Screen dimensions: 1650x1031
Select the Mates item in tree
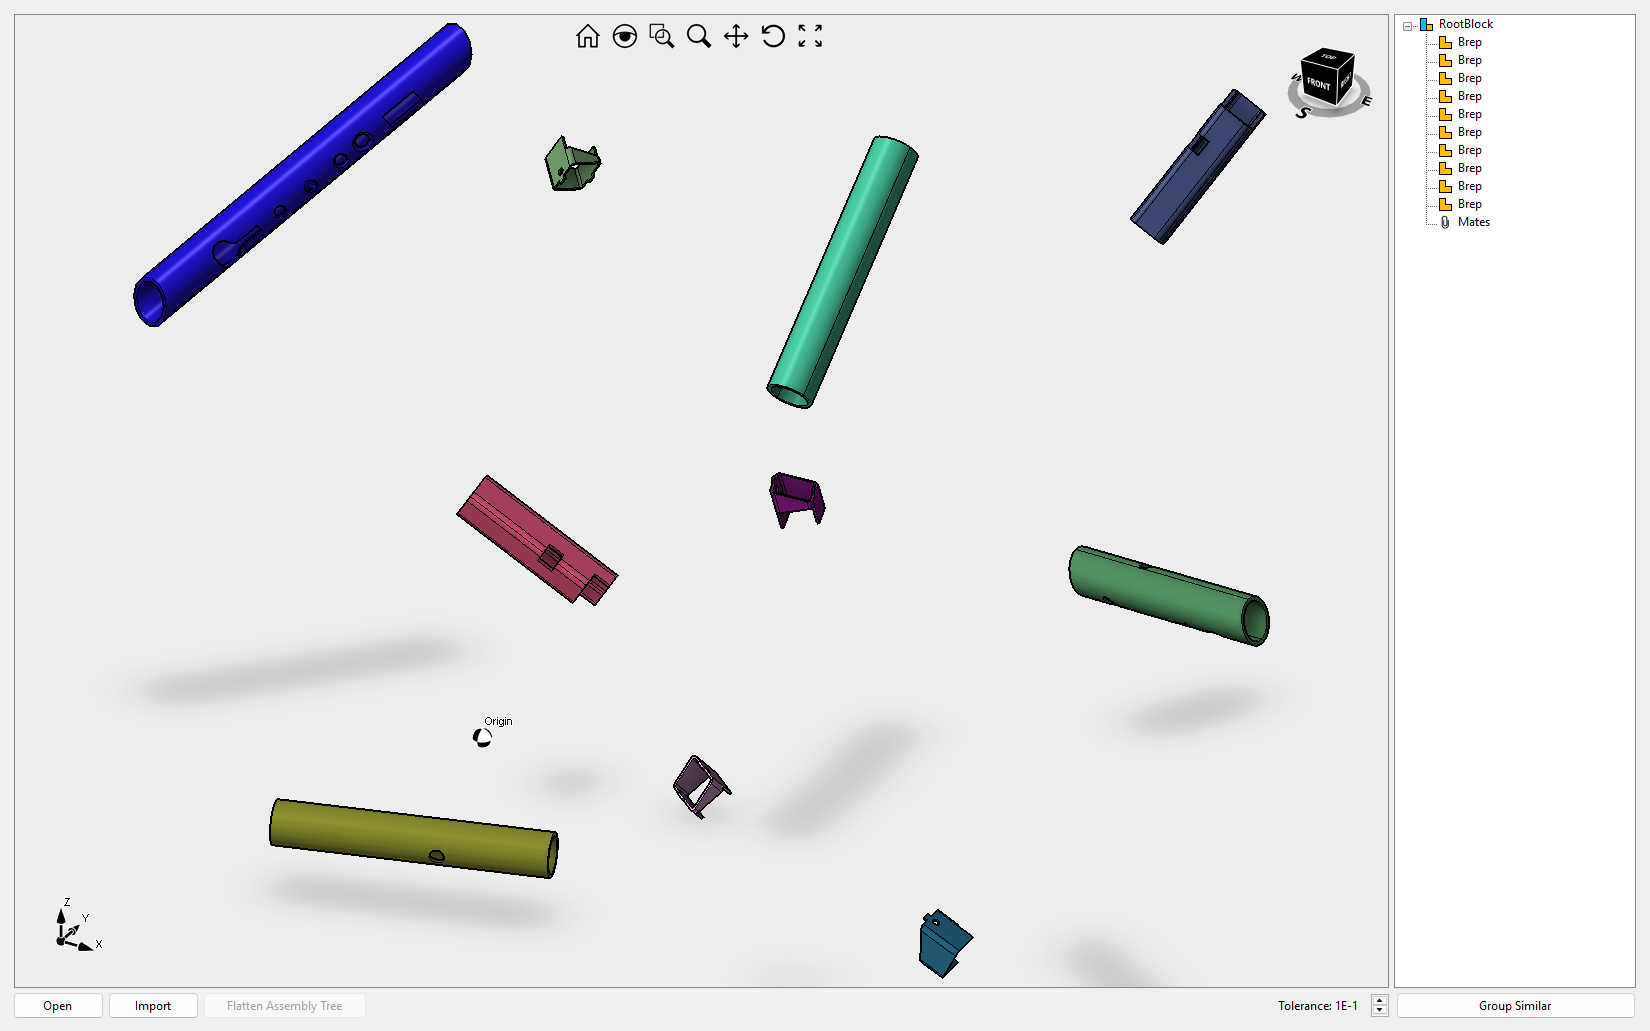(1473, 222)
